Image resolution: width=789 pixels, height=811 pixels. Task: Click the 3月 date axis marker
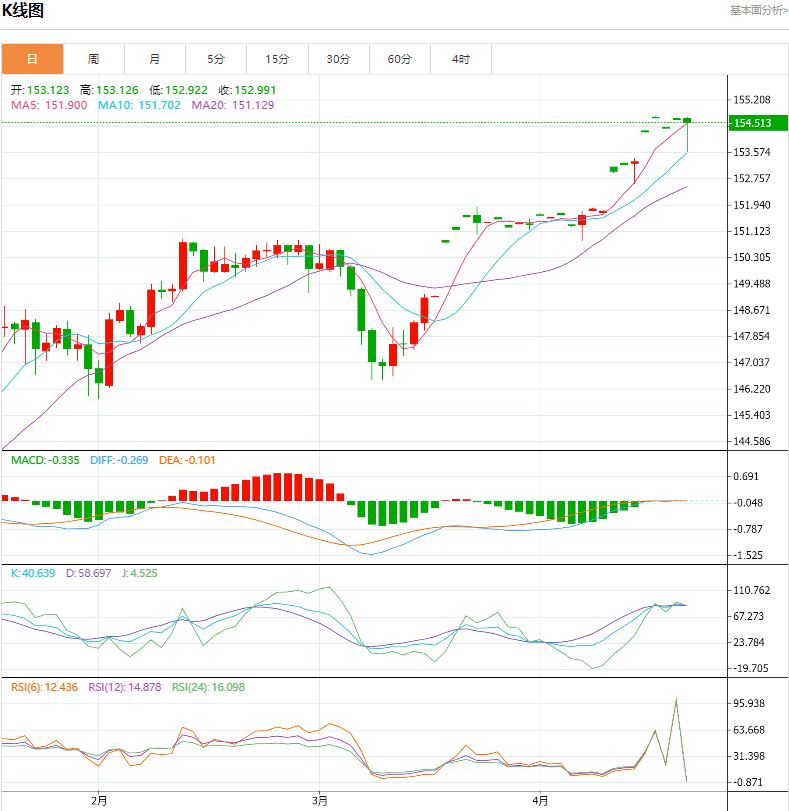pos(319,800)
